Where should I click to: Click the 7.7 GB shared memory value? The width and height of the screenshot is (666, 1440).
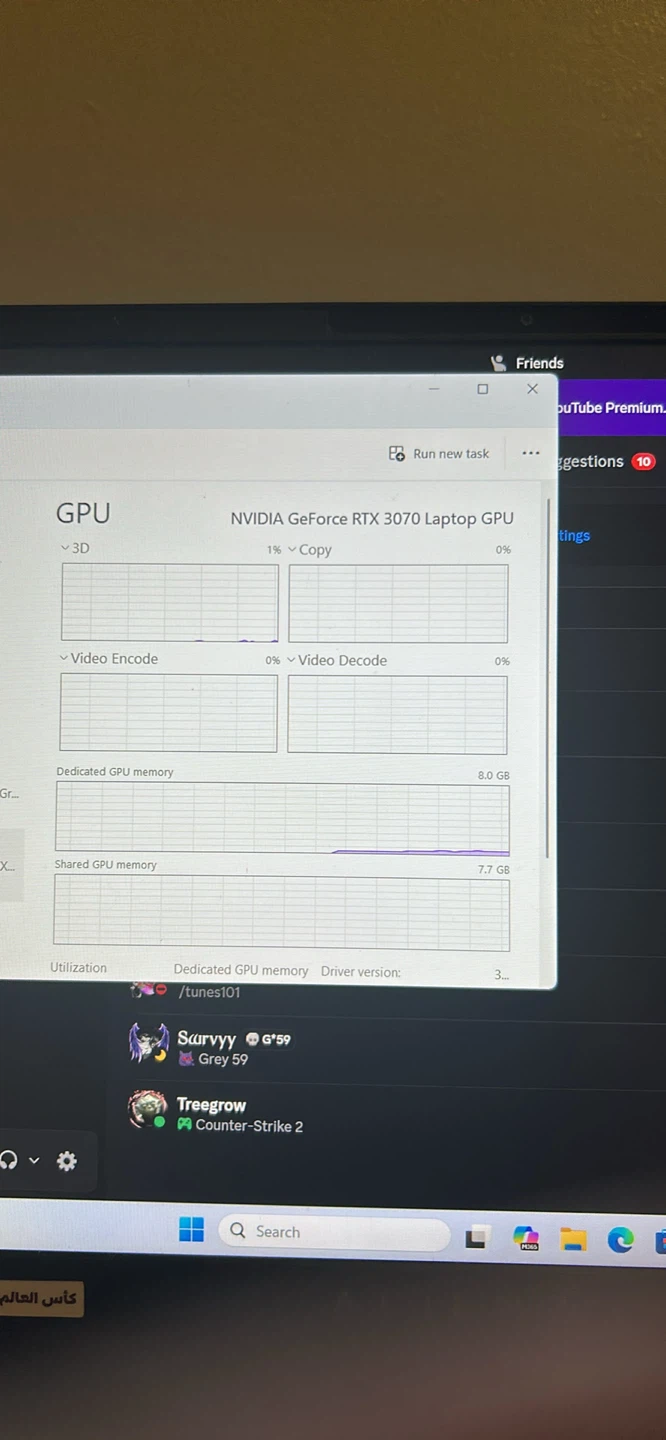[x=493, y=870]
